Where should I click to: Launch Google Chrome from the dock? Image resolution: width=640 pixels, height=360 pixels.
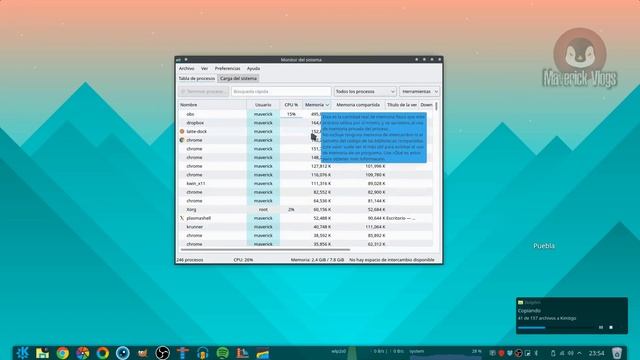coord(62,353)
